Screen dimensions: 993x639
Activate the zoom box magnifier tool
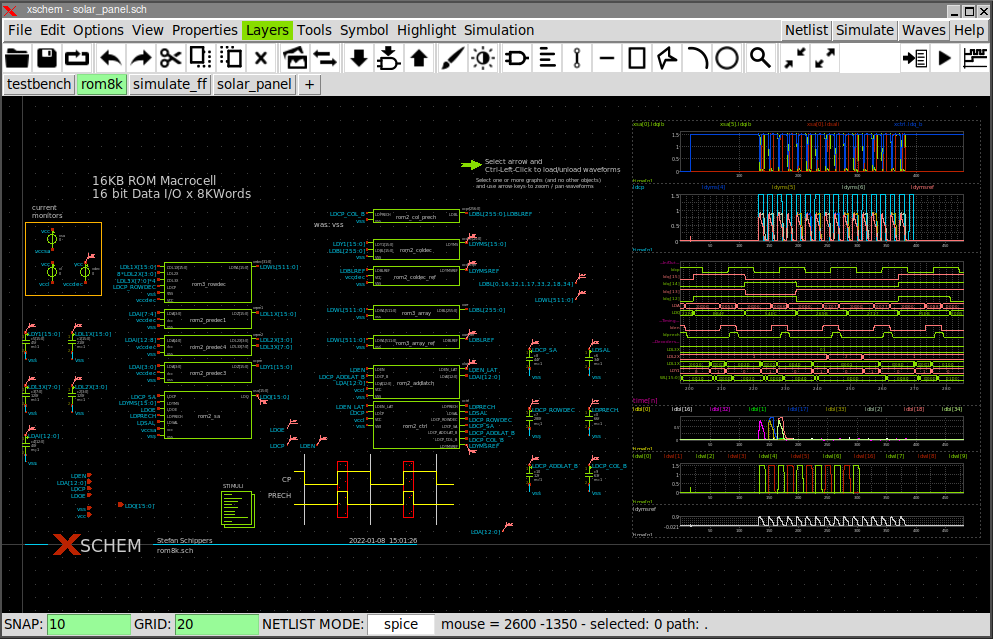click(759, 58)
